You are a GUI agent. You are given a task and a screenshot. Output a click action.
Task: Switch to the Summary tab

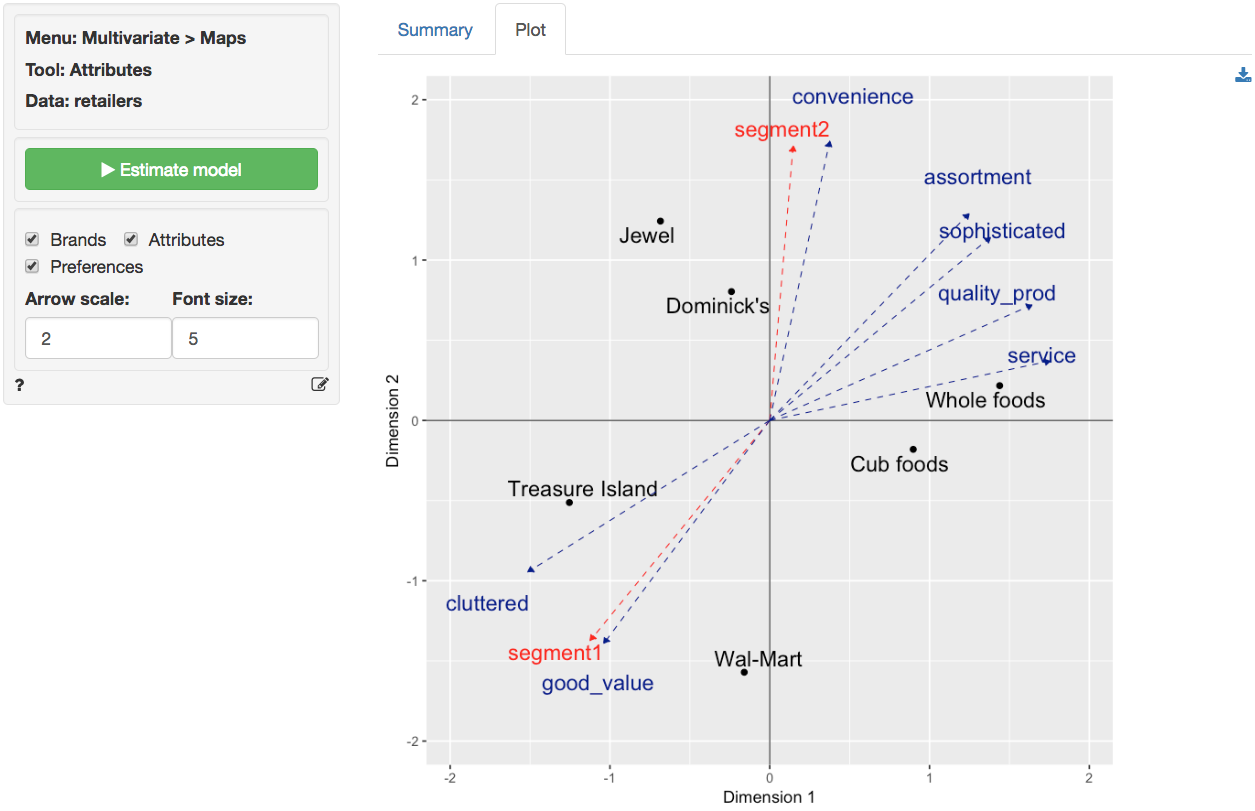435,30
